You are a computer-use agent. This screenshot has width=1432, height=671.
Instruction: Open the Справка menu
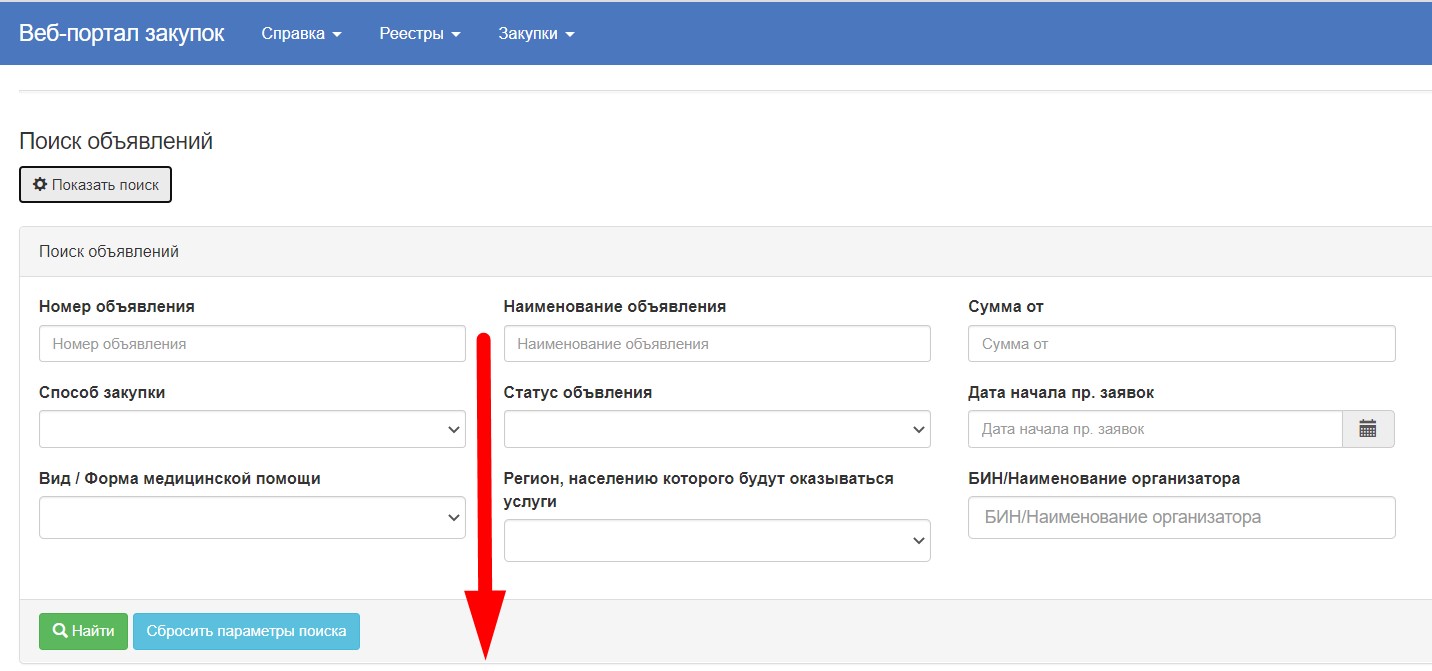click(x=301, y=34)
